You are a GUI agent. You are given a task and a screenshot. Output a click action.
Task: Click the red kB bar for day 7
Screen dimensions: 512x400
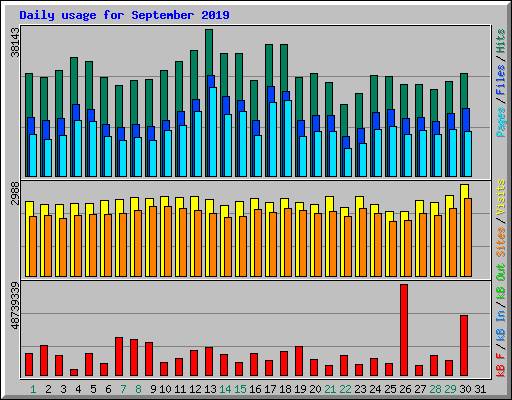tap(119, 357)
